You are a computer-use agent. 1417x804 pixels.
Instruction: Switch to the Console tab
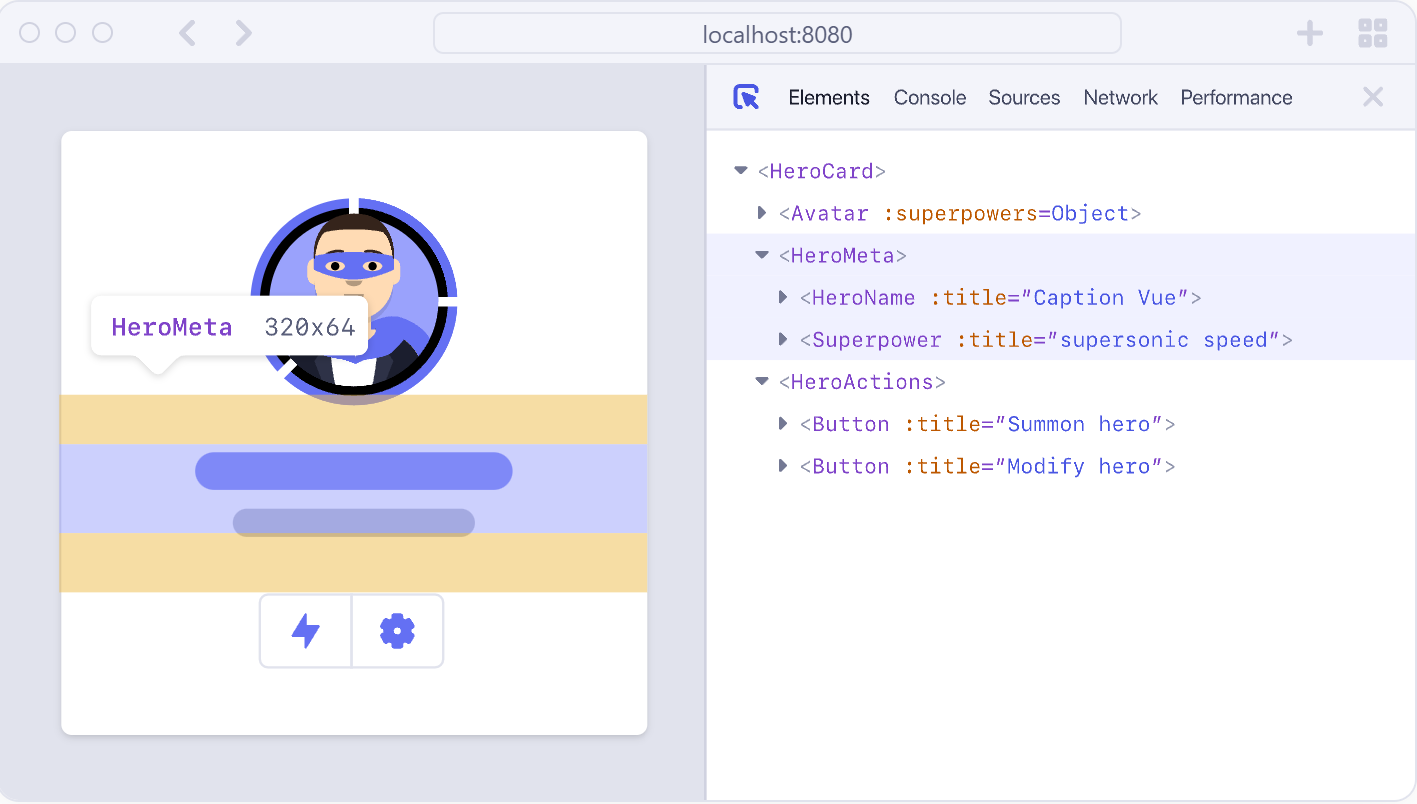[929, 97]
